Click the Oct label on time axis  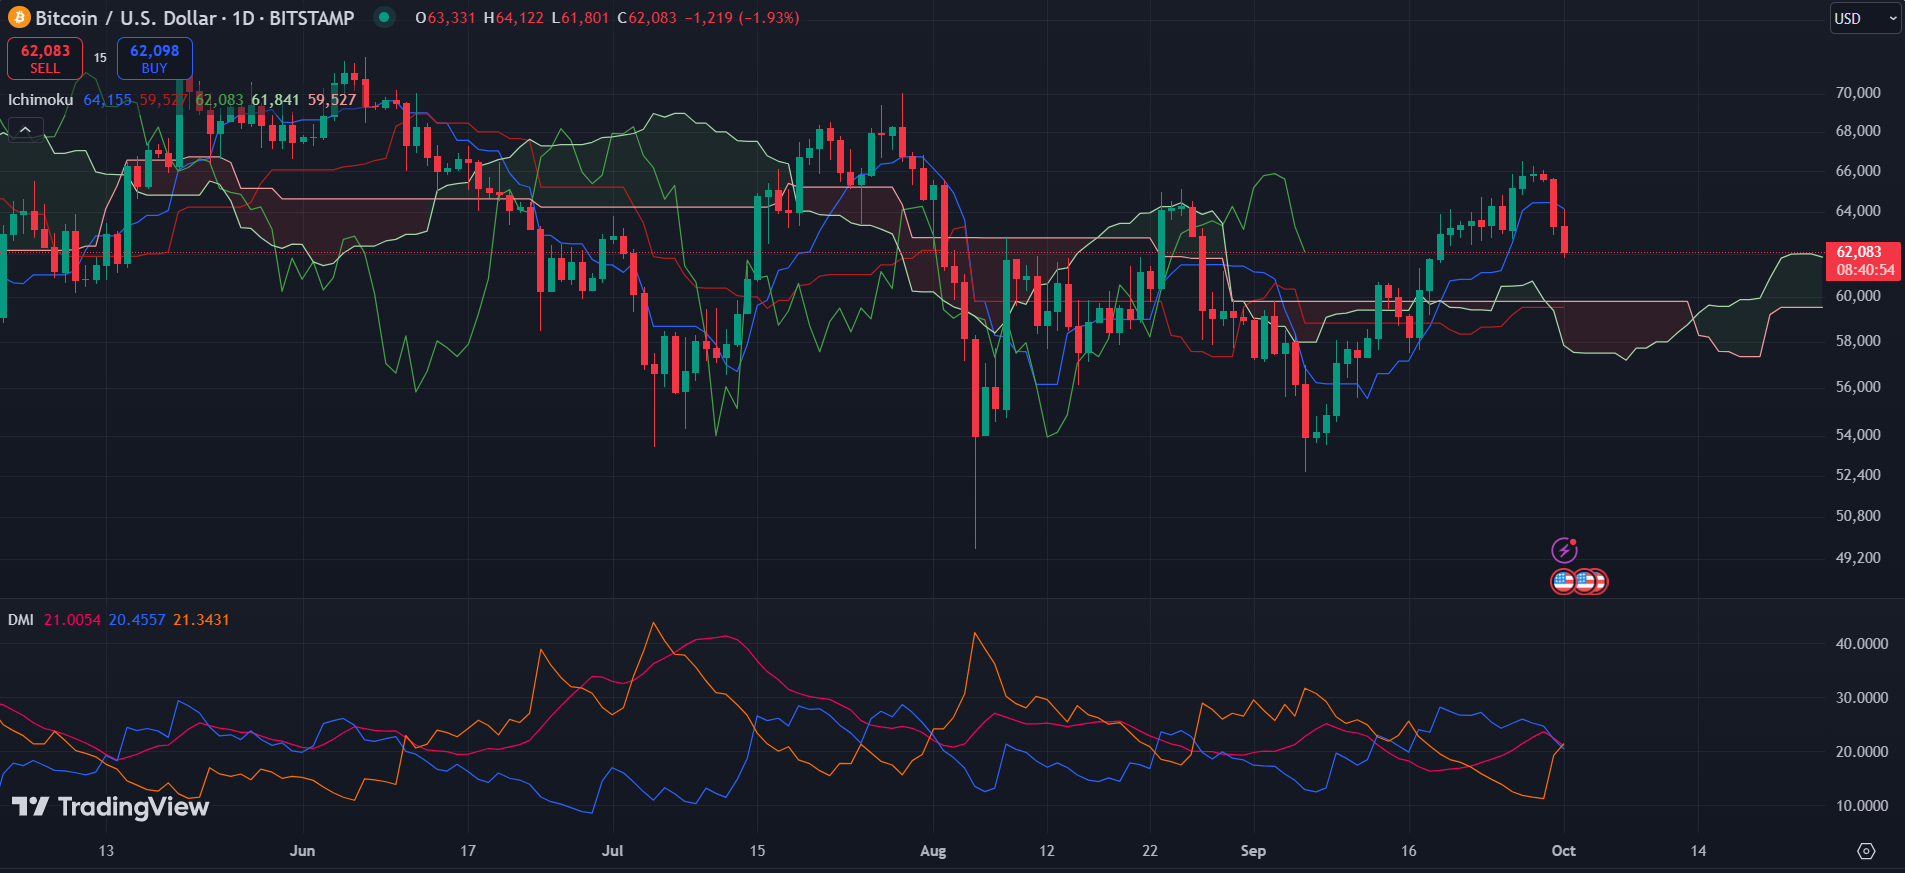[1563, 851]
